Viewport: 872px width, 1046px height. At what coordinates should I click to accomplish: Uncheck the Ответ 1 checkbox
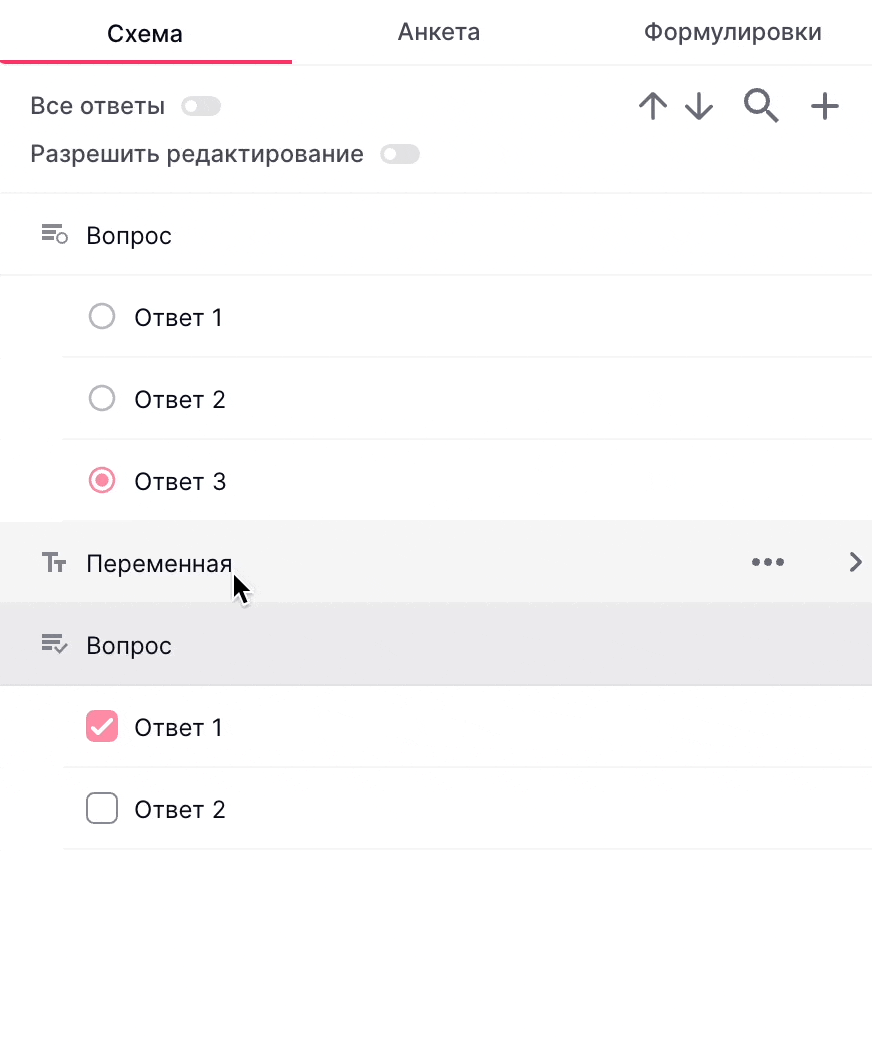click(x=102, y=726)
